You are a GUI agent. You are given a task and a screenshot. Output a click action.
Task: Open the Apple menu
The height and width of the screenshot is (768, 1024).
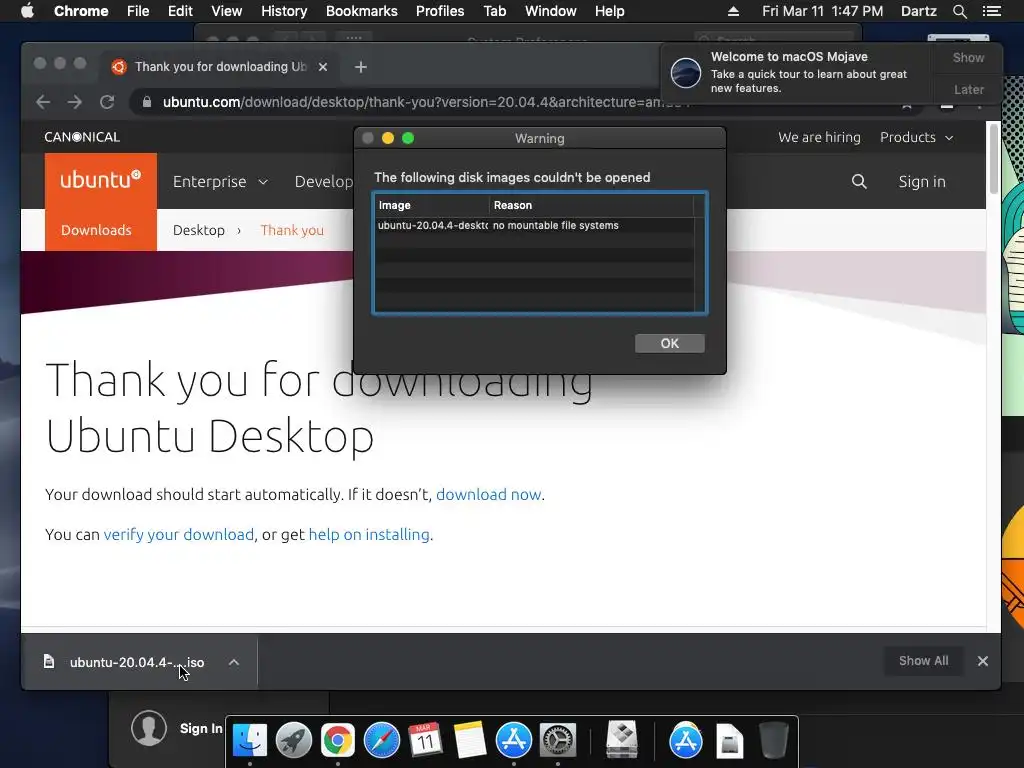coord(27,11)
